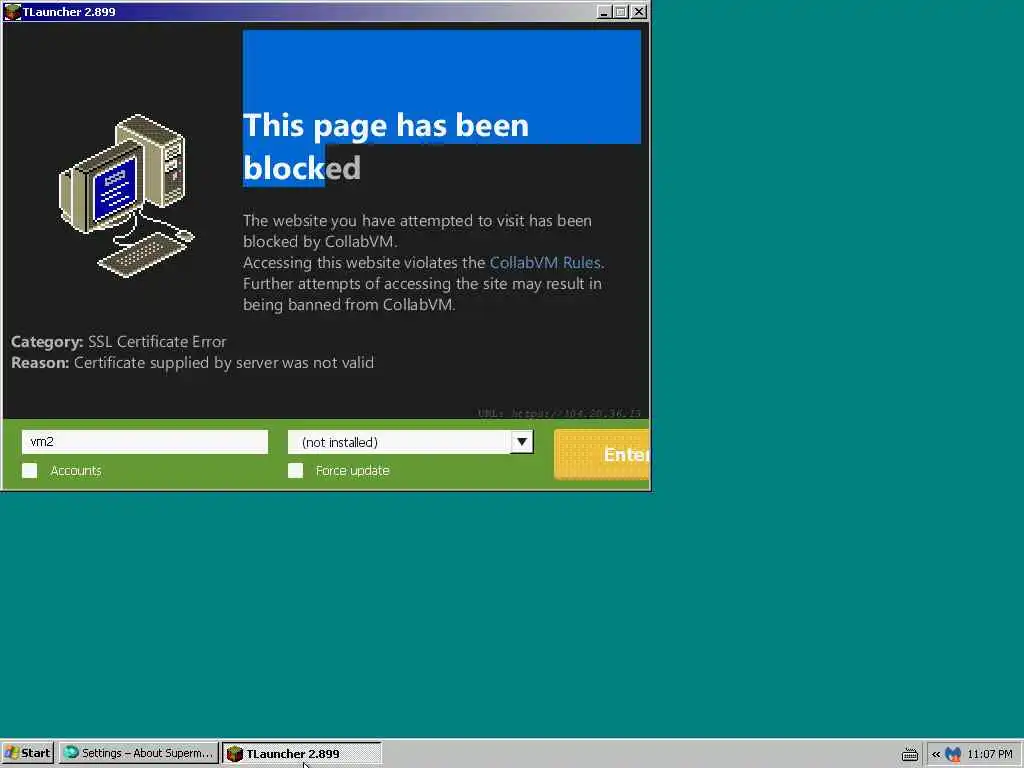Maximize the TLauncher window
The height and width of the screenshot is (768, 1024).
[x=620, y=12]
